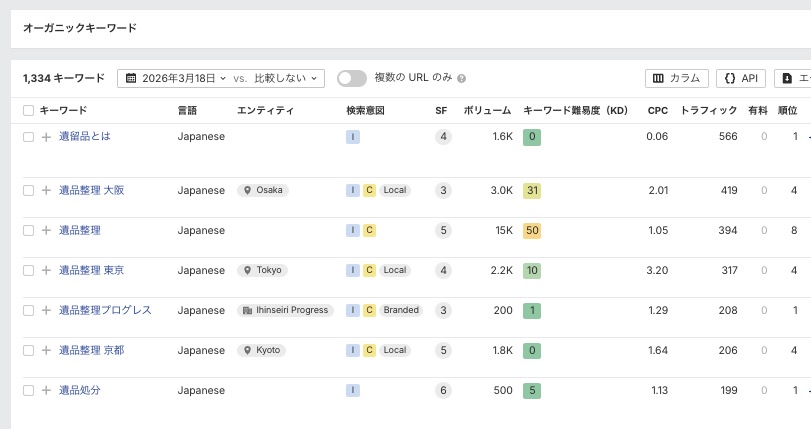Viewport: 811px width, 429px height.
Task: Click the calendar icon in date picker
Action: (131, 78)
